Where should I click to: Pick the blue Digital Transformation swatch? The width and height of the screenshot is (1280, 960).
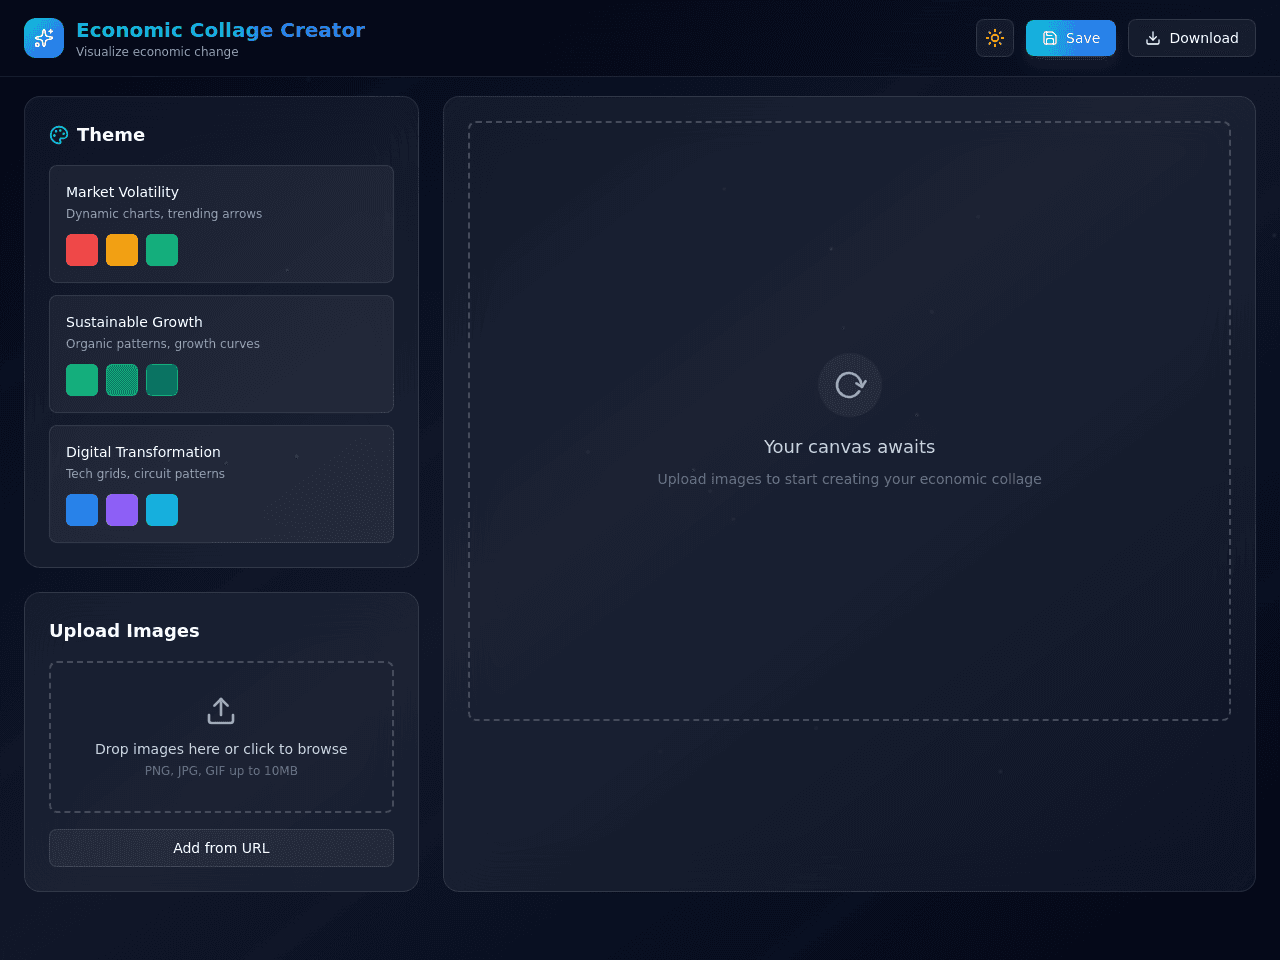[82, 510]
